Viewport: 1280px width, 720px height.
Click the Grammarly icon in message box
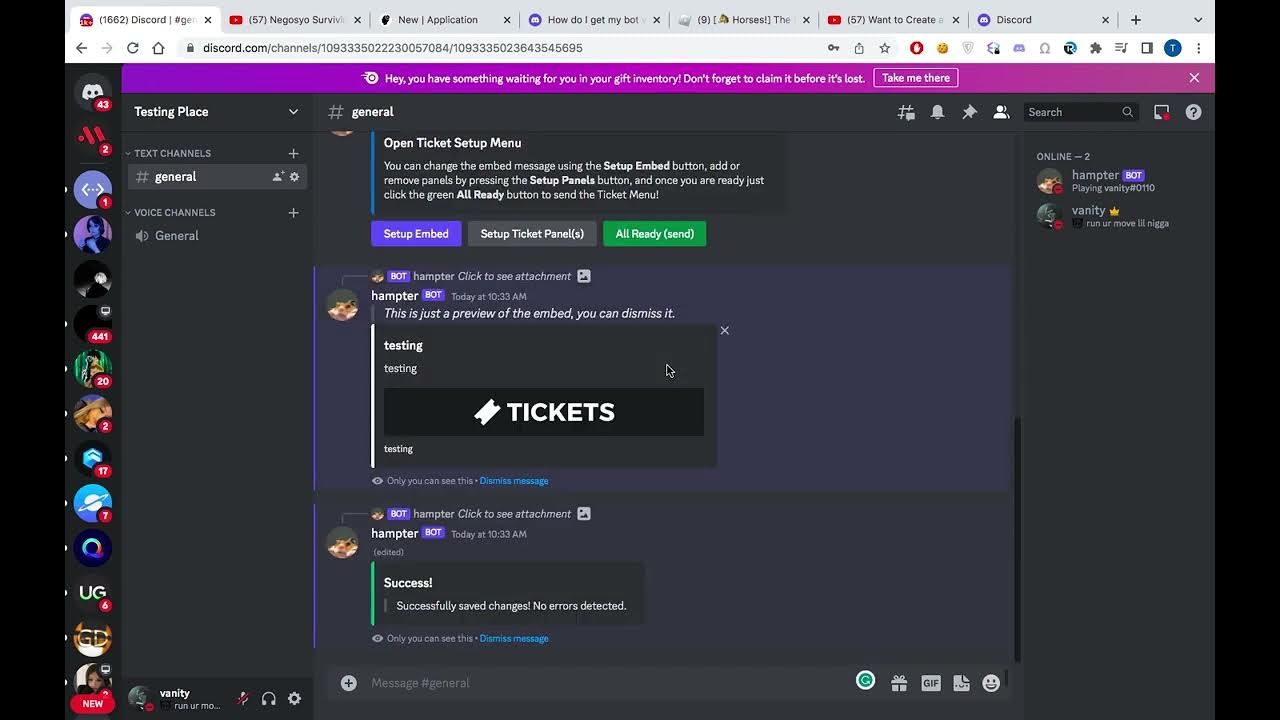[x=865, y=681]
